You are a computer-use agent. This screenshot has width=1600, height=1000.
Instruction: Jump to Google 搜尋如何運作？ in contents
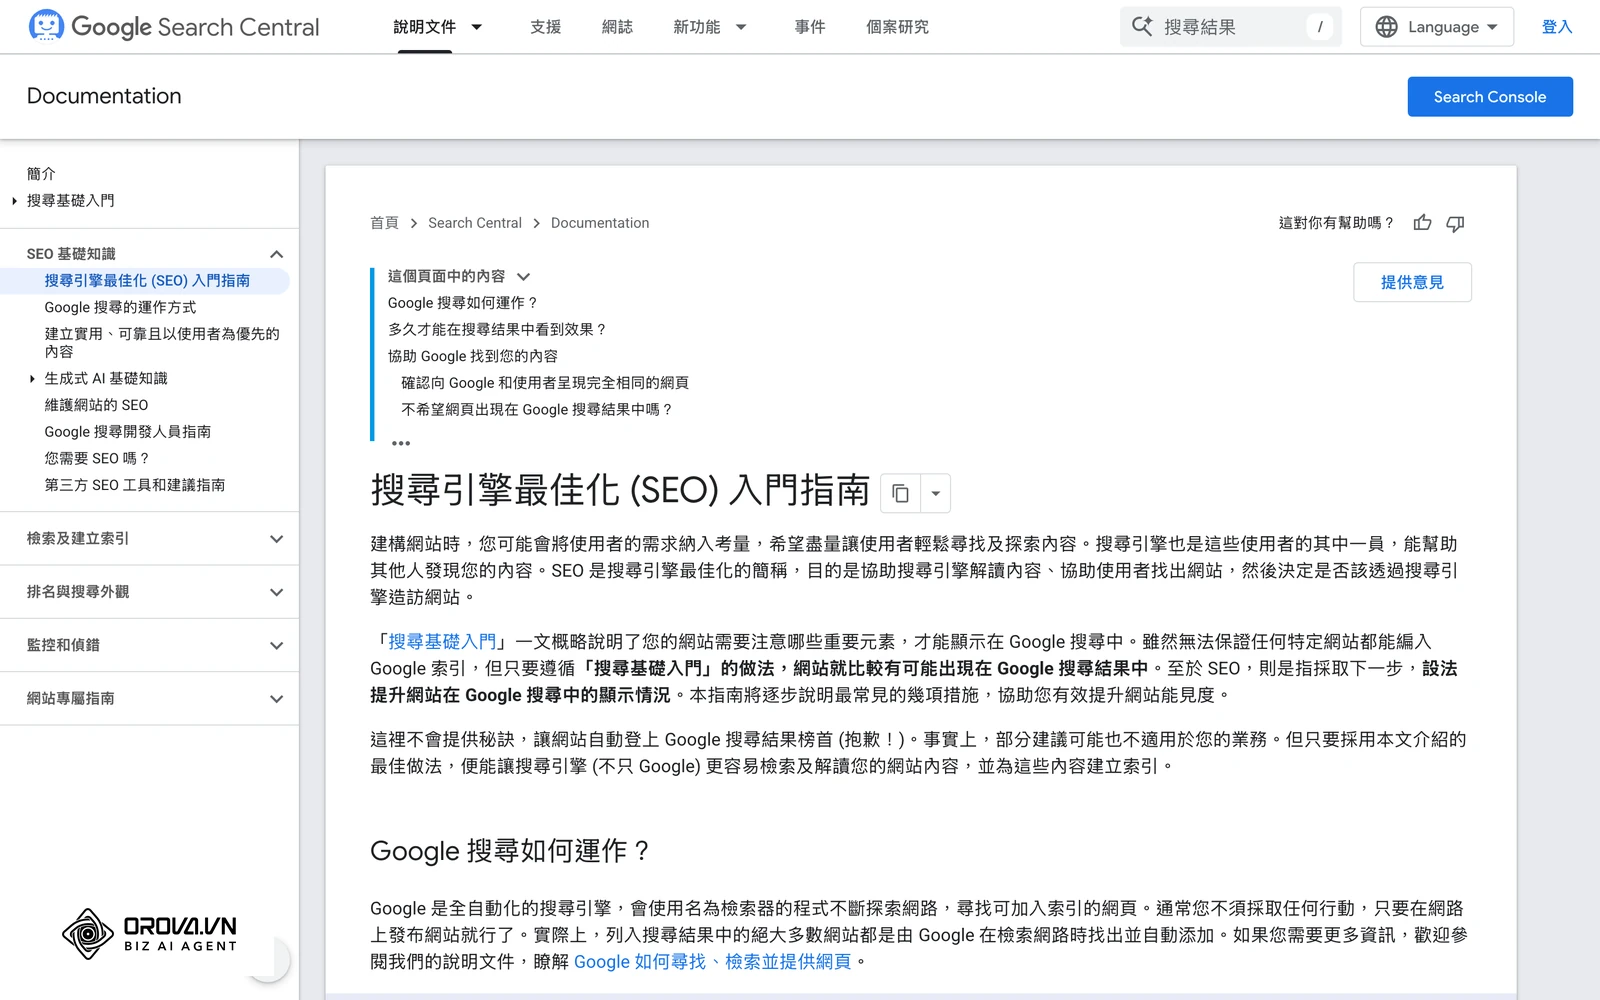point(463,303)
